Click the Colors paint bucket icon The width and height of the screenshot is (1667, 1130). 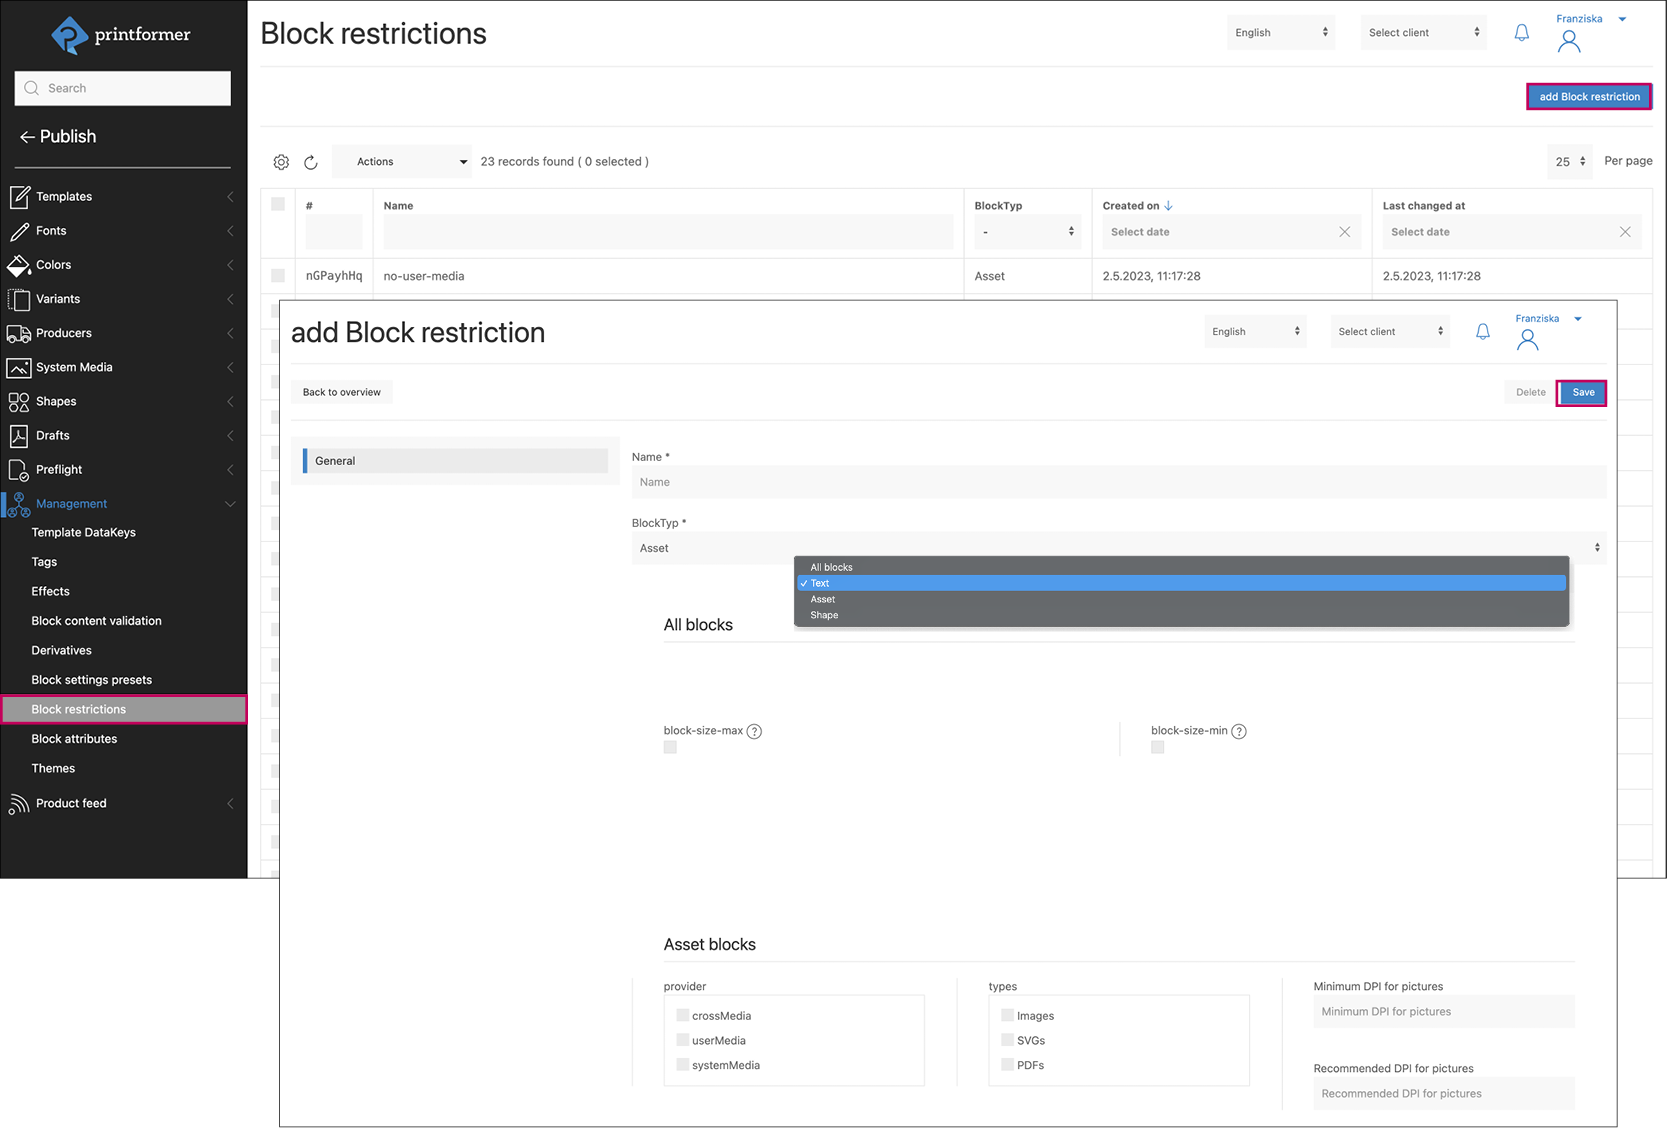point(19,265)
